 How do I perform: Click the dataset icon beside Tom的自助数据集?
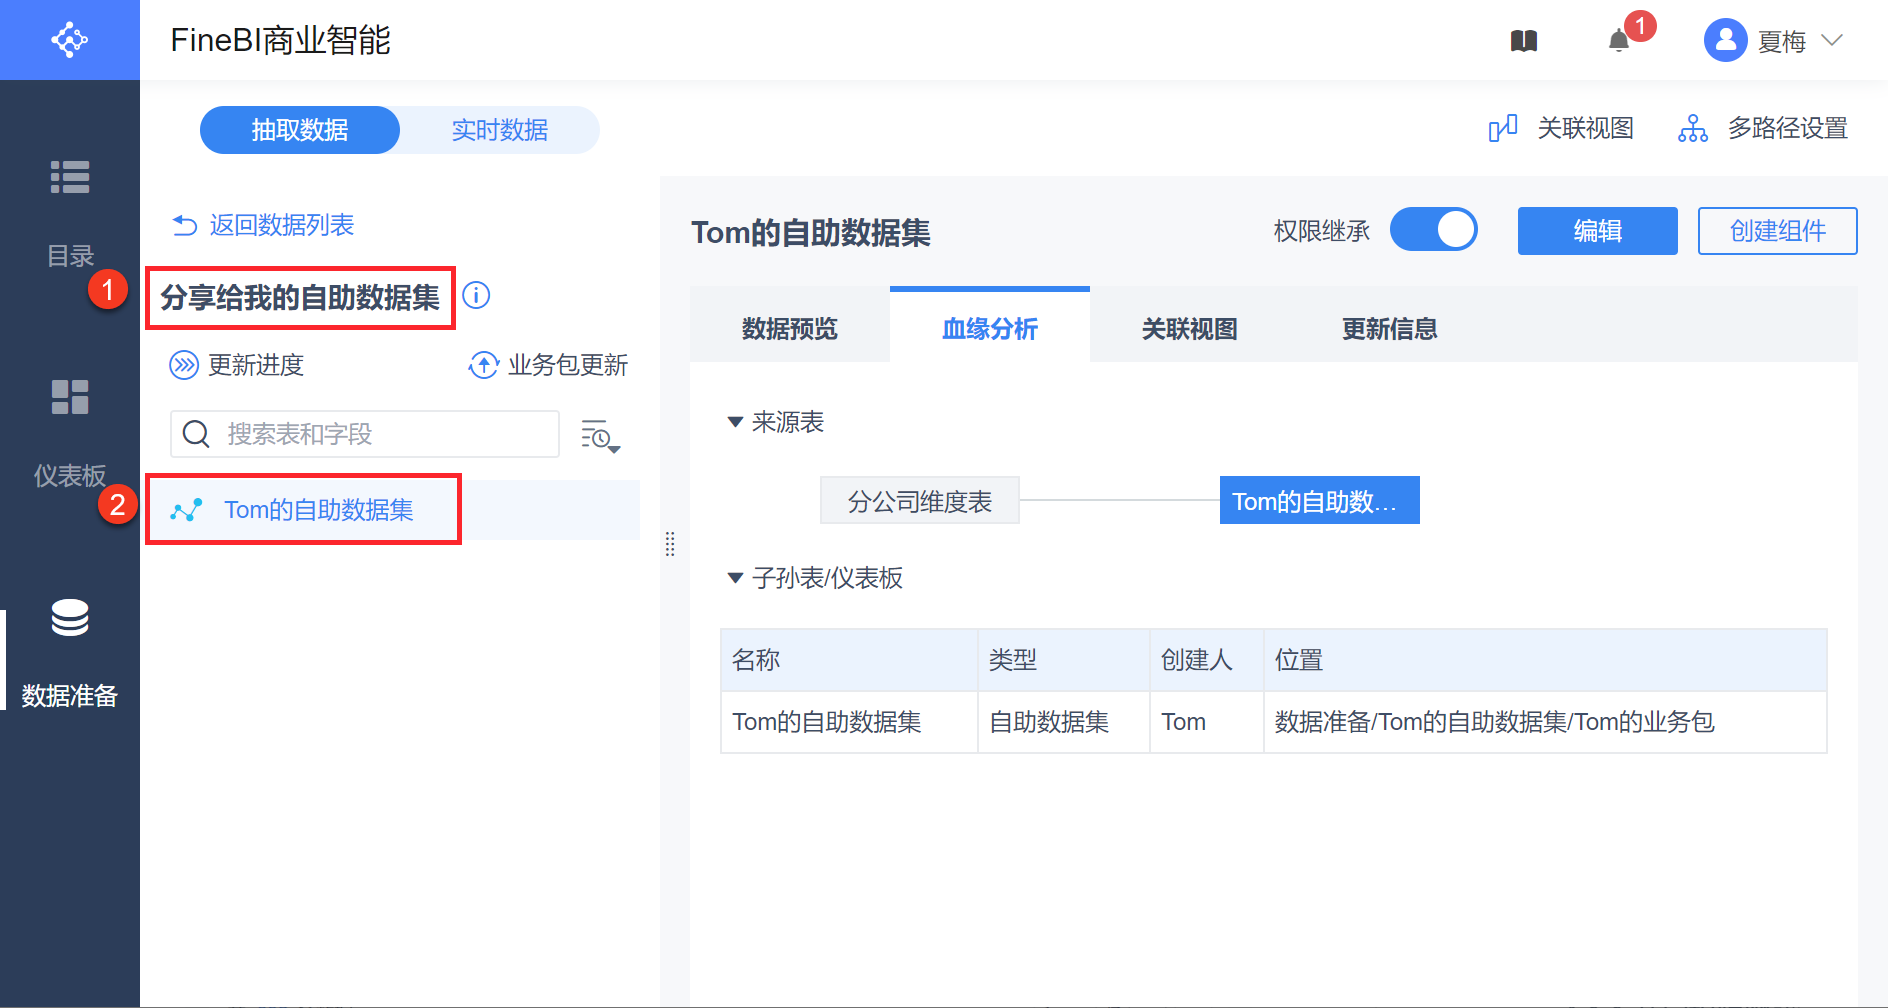(186, 510)
